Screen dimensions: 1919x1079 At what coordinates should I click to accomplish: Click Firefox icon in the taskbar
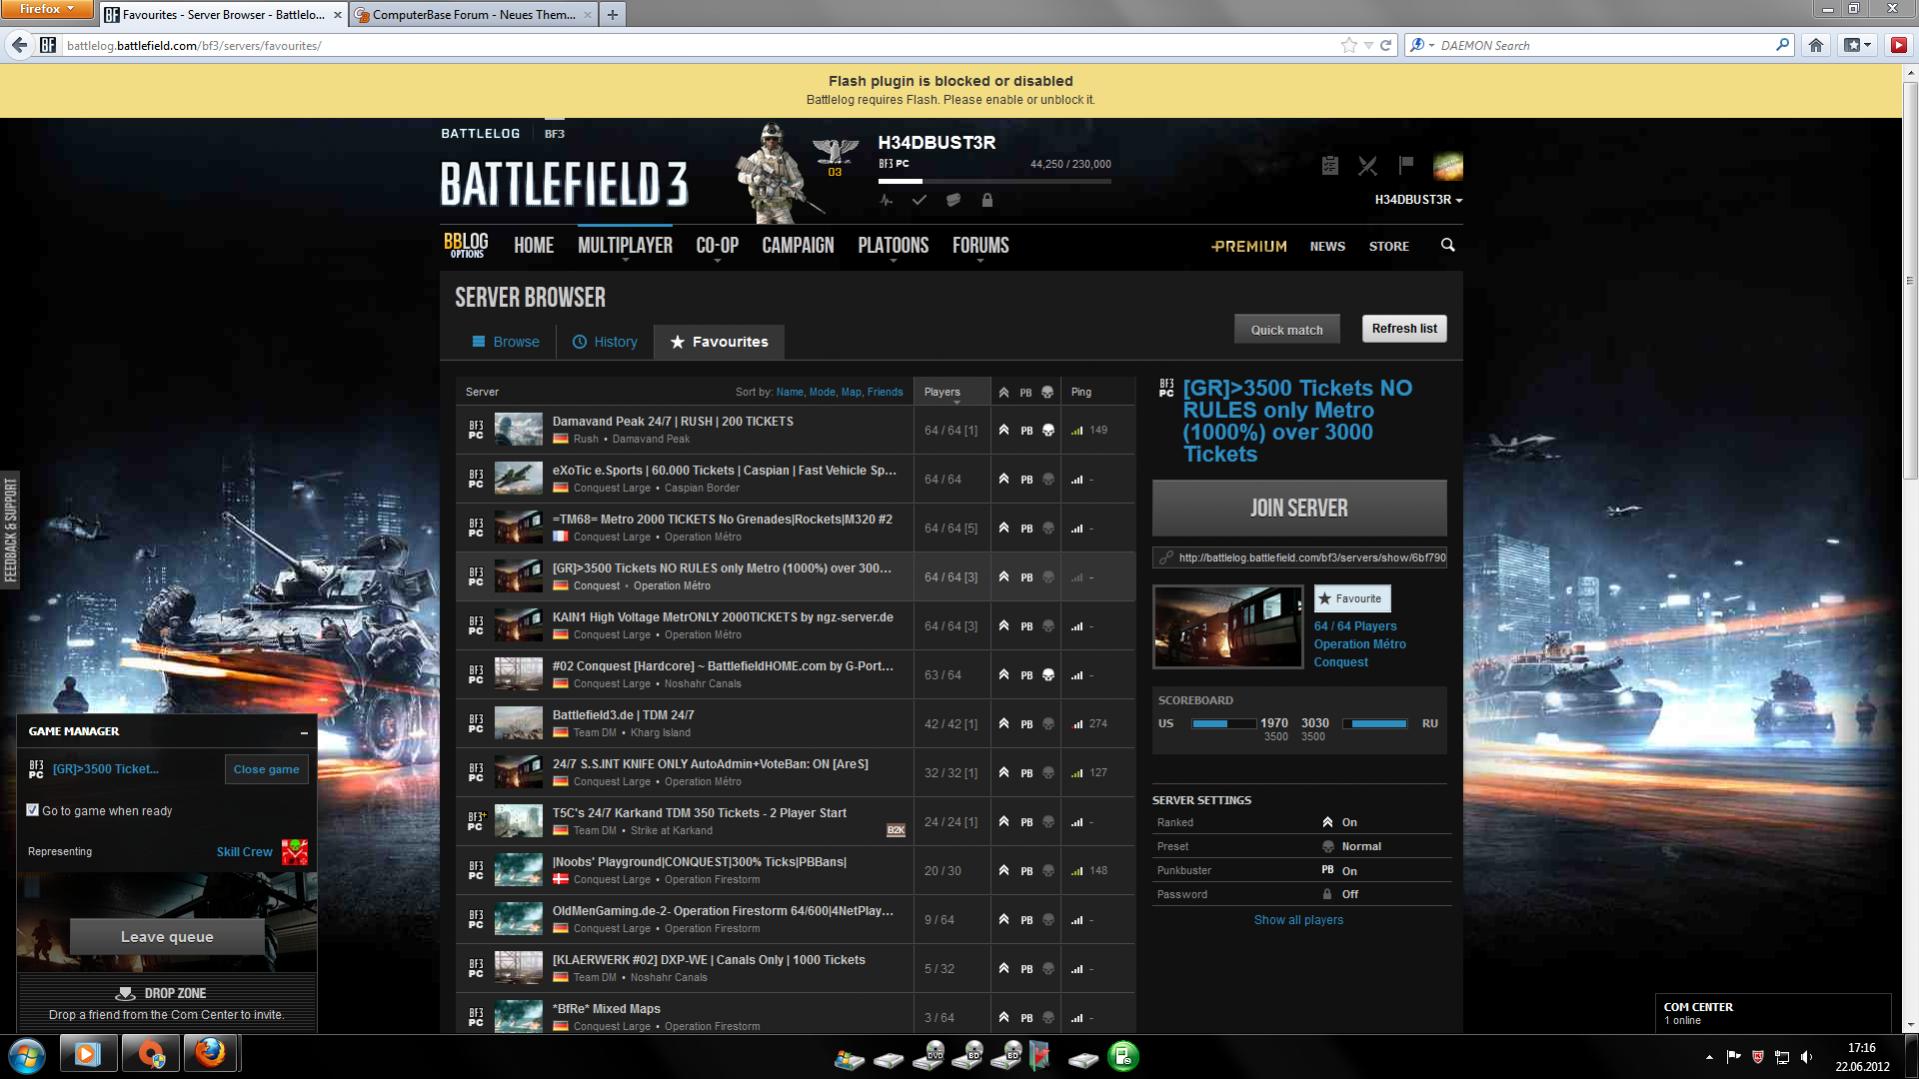[x=210, y=1054]
